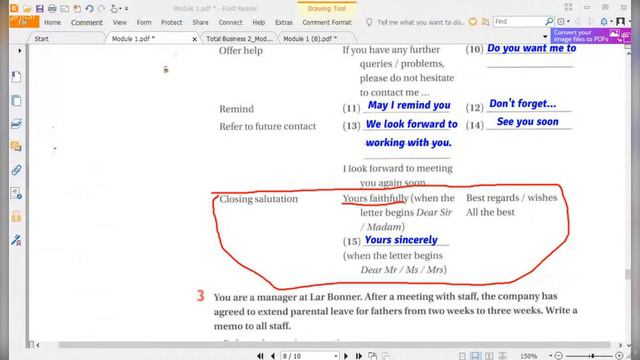This screenshot has width=640, height=360.
Task: Open the Comment ribbon tab
Action: (x=87, y=22)
